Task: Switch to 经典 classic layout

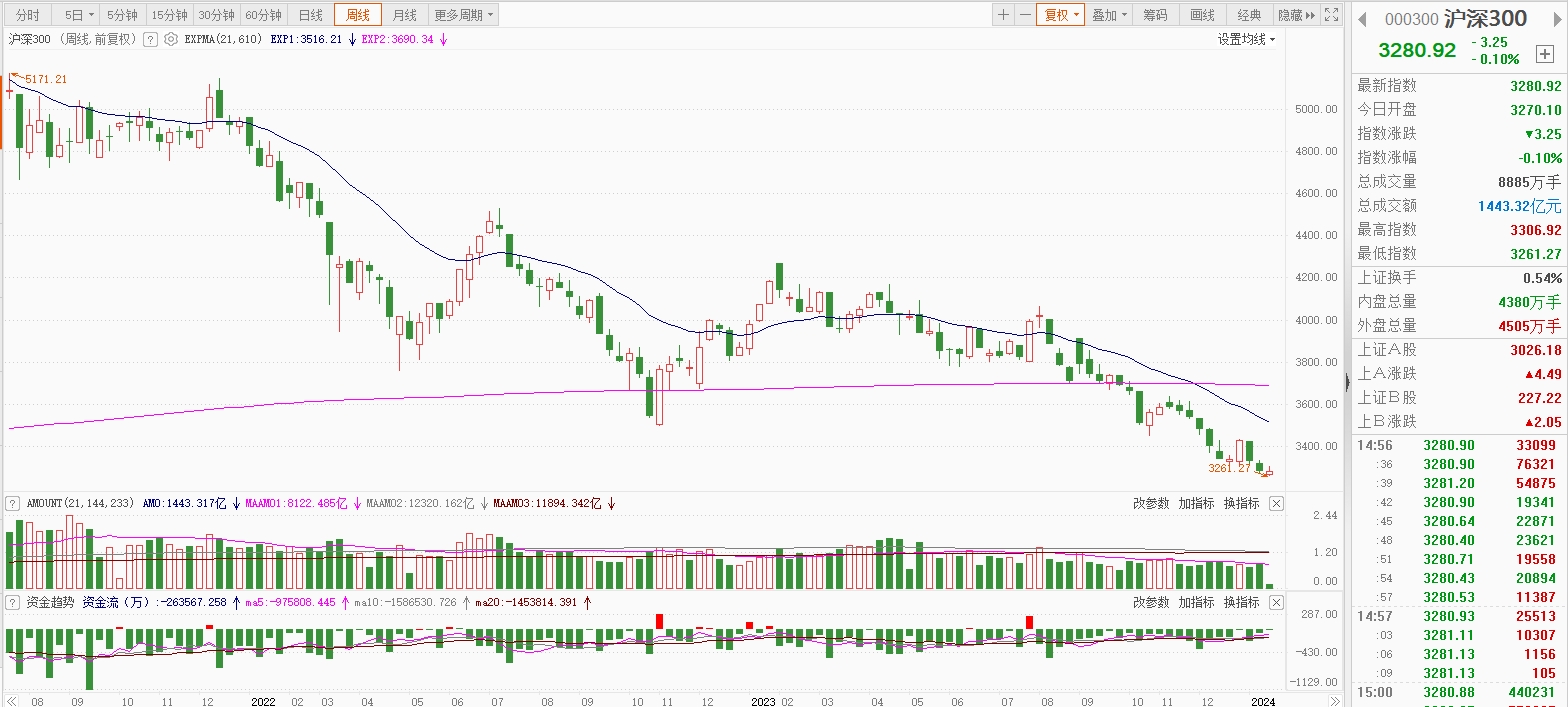Action: pos(1249,15)
